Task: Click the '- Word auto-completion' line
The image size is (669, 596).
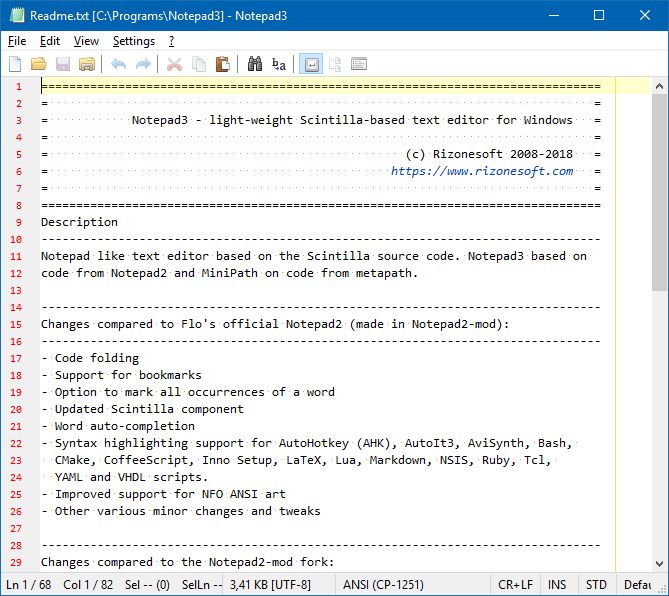Action: tap(118, 426)
